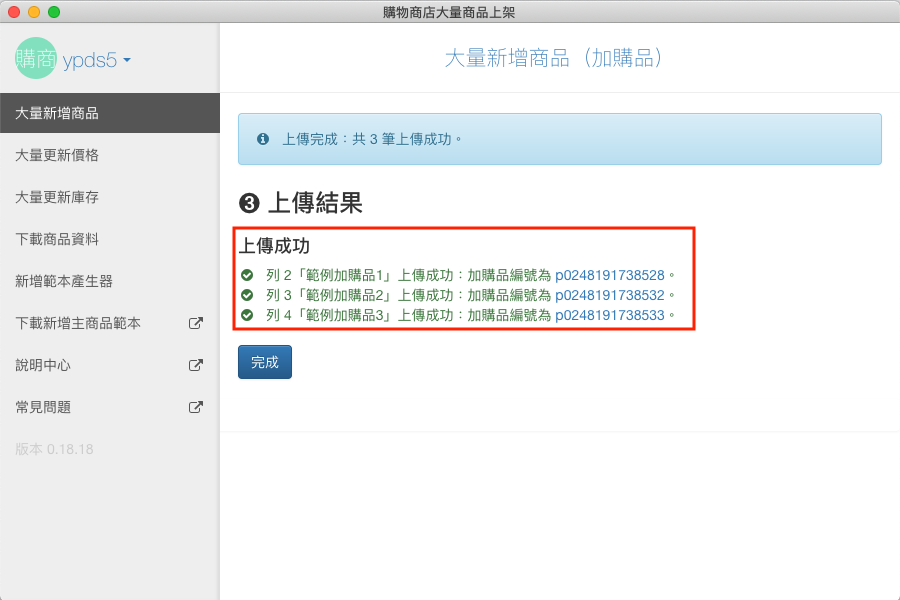Viewport: 900px width, 600px height.
Task: Click the green check icon for 列 3
Action: 247,295
